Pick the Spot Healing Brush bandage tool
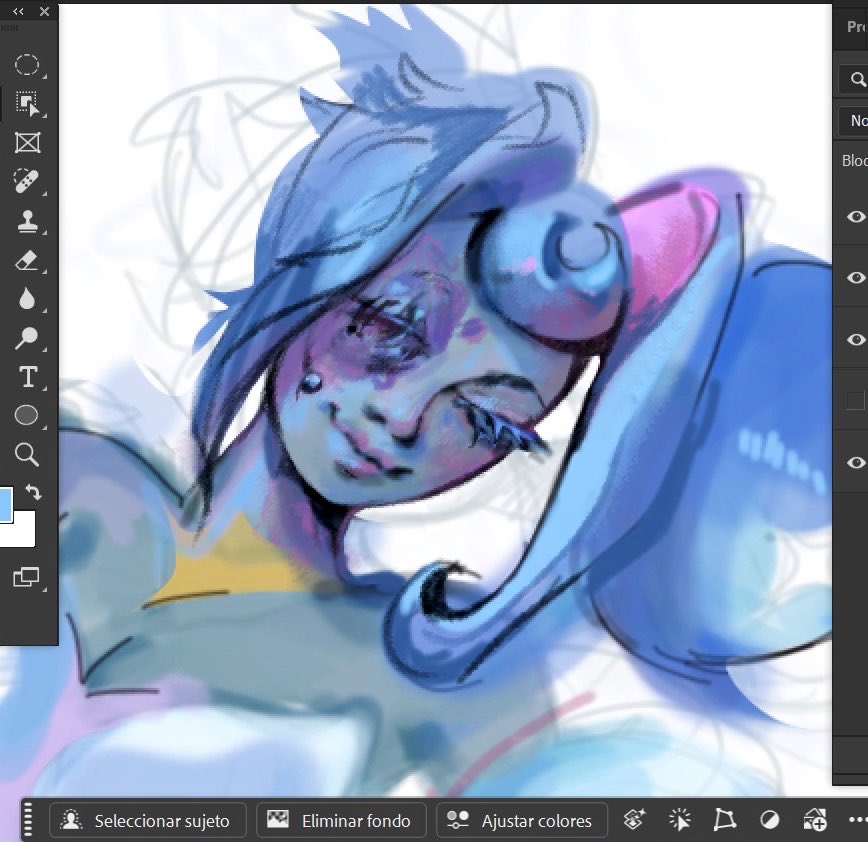Image resolution: width=868 pixels, height=842 pixels. (27, 182)
